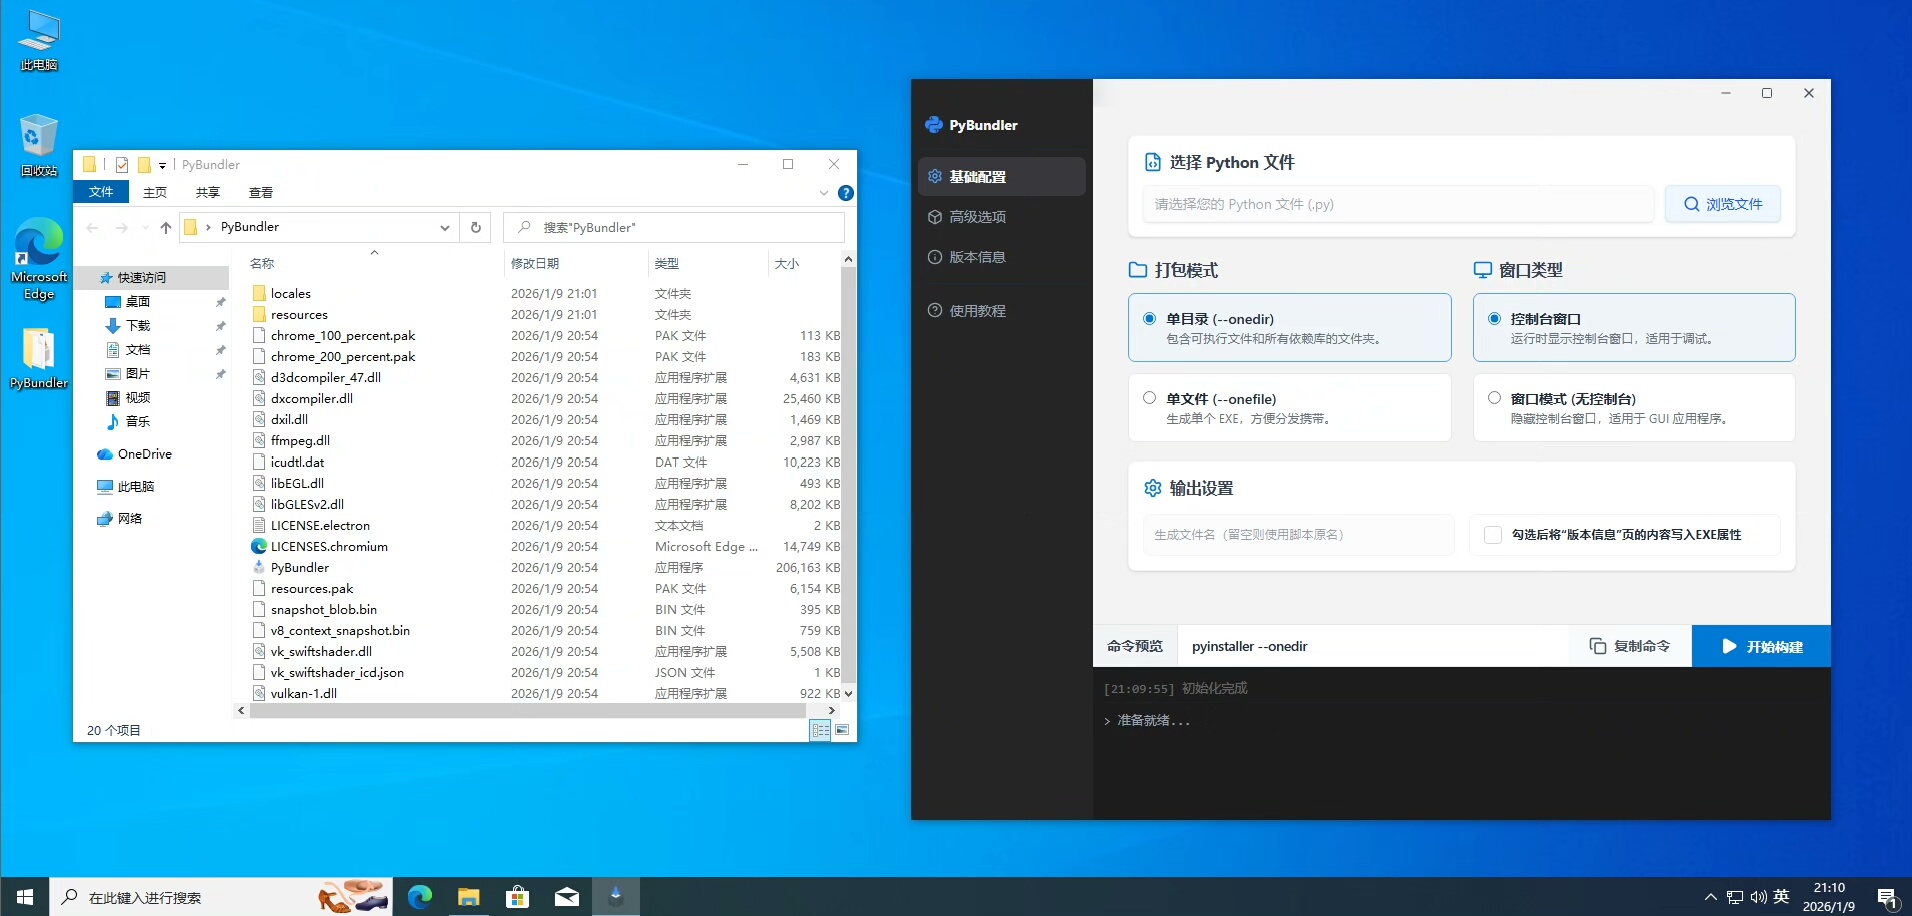Select the 单文件 (--onefile) packaging mode
This screenshot has height=916, width=1912.
pos(1150,398)
